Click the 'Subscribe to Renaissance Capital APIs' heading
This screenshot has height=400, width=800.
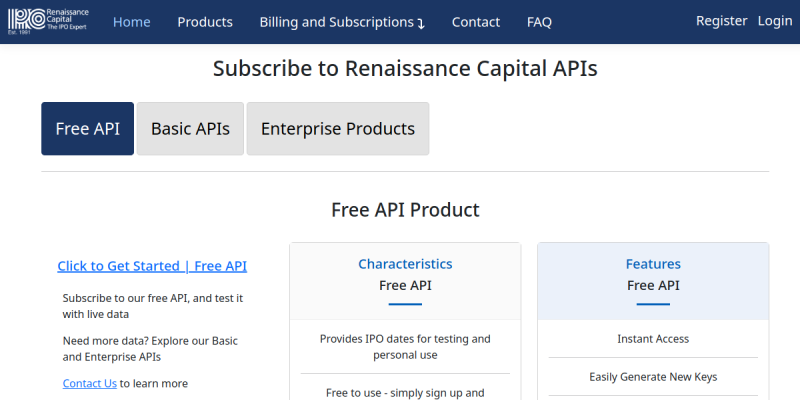405,68
